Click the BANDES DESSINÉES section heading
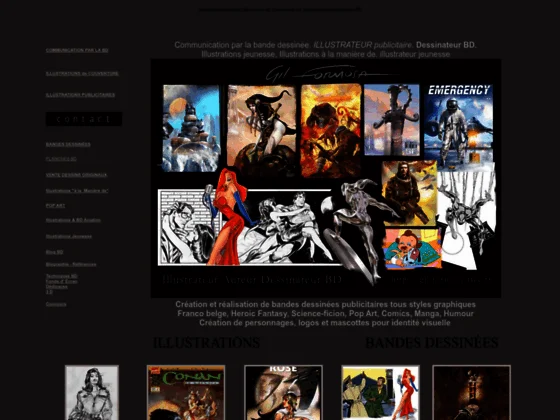 point(431,343)
